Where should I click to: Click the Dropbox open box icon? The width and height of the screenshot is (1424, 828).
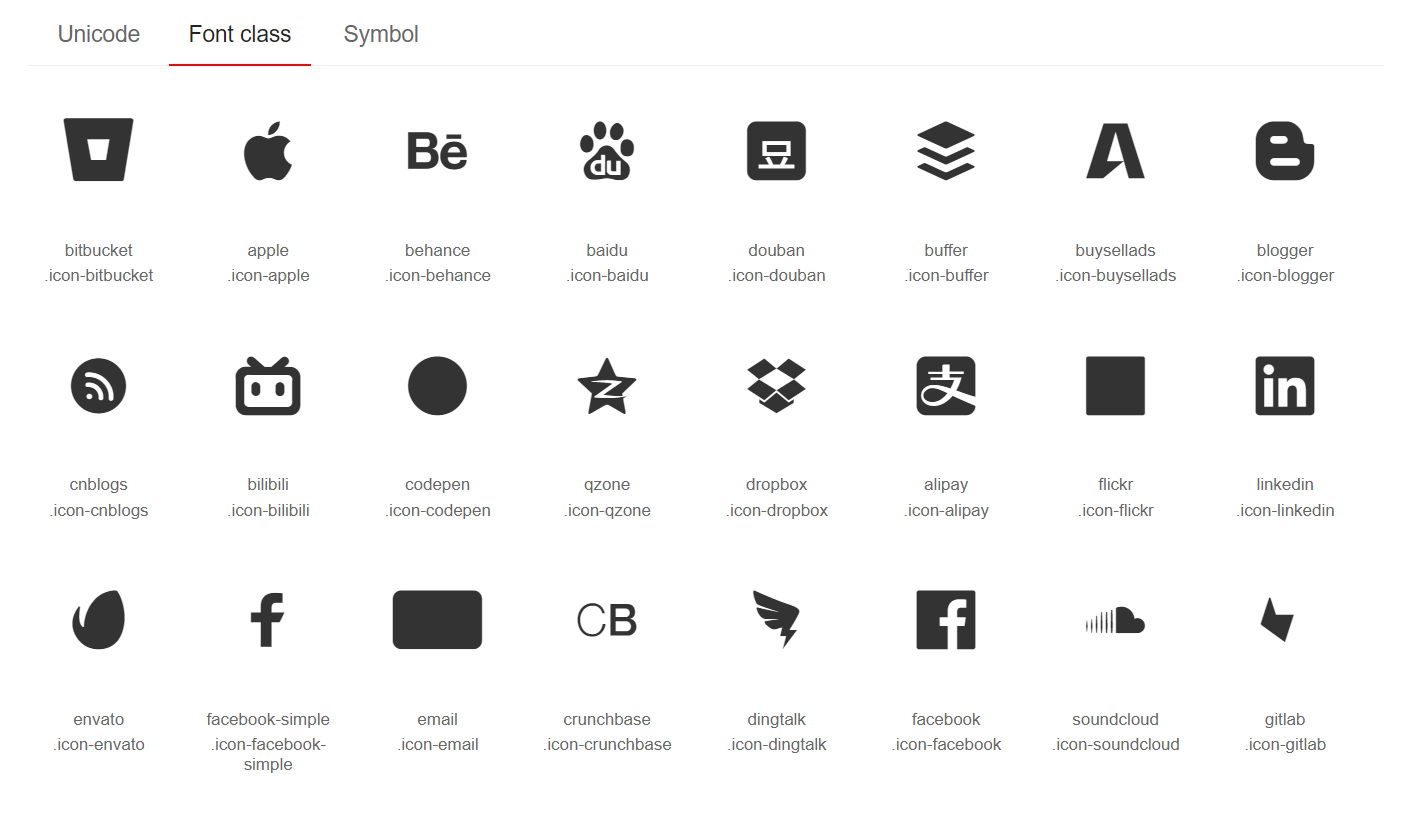click(x=776, y=386)
